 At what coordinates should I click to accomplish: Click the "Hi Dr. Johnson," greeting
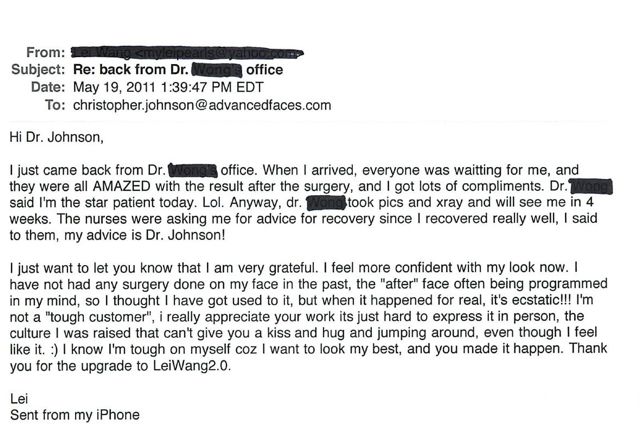coord(57,137)
